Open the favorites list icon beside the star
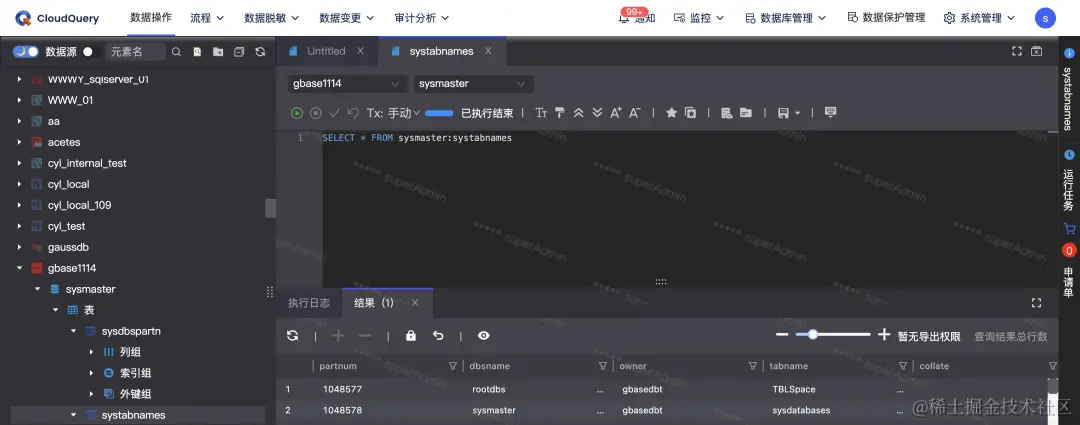The height and width of the screenshot is (425, 1080). tap(690, 113)
